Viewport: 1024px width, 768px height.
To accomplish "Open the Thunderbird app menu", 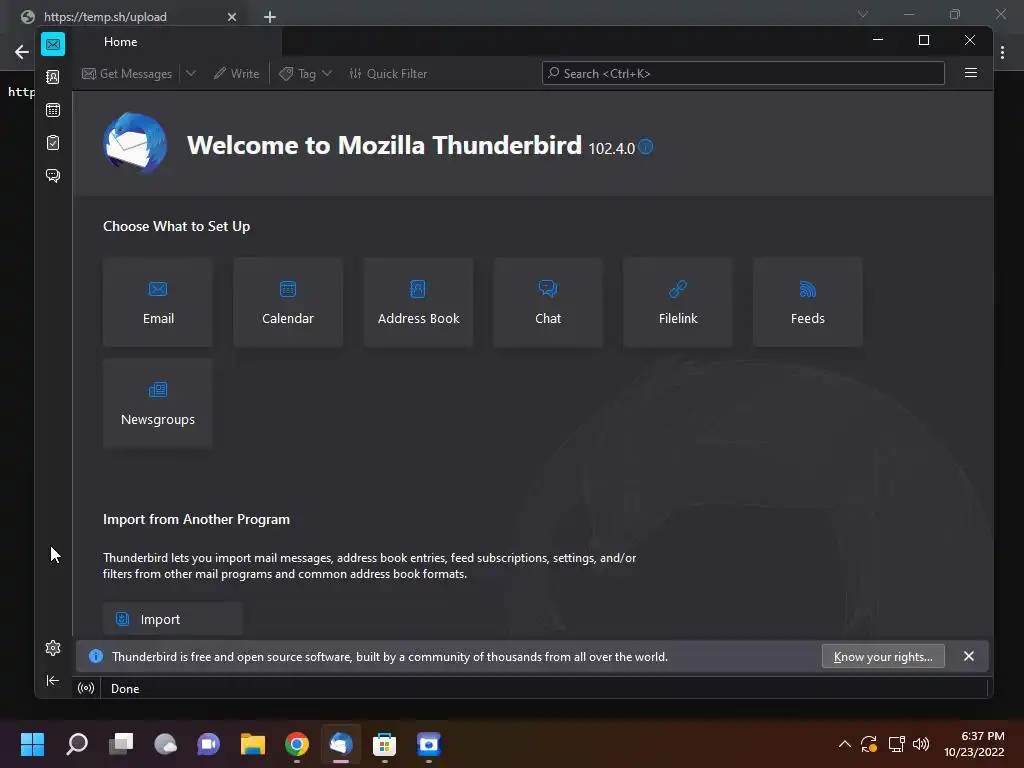I will pyautogui.click(x=970, y=73).
